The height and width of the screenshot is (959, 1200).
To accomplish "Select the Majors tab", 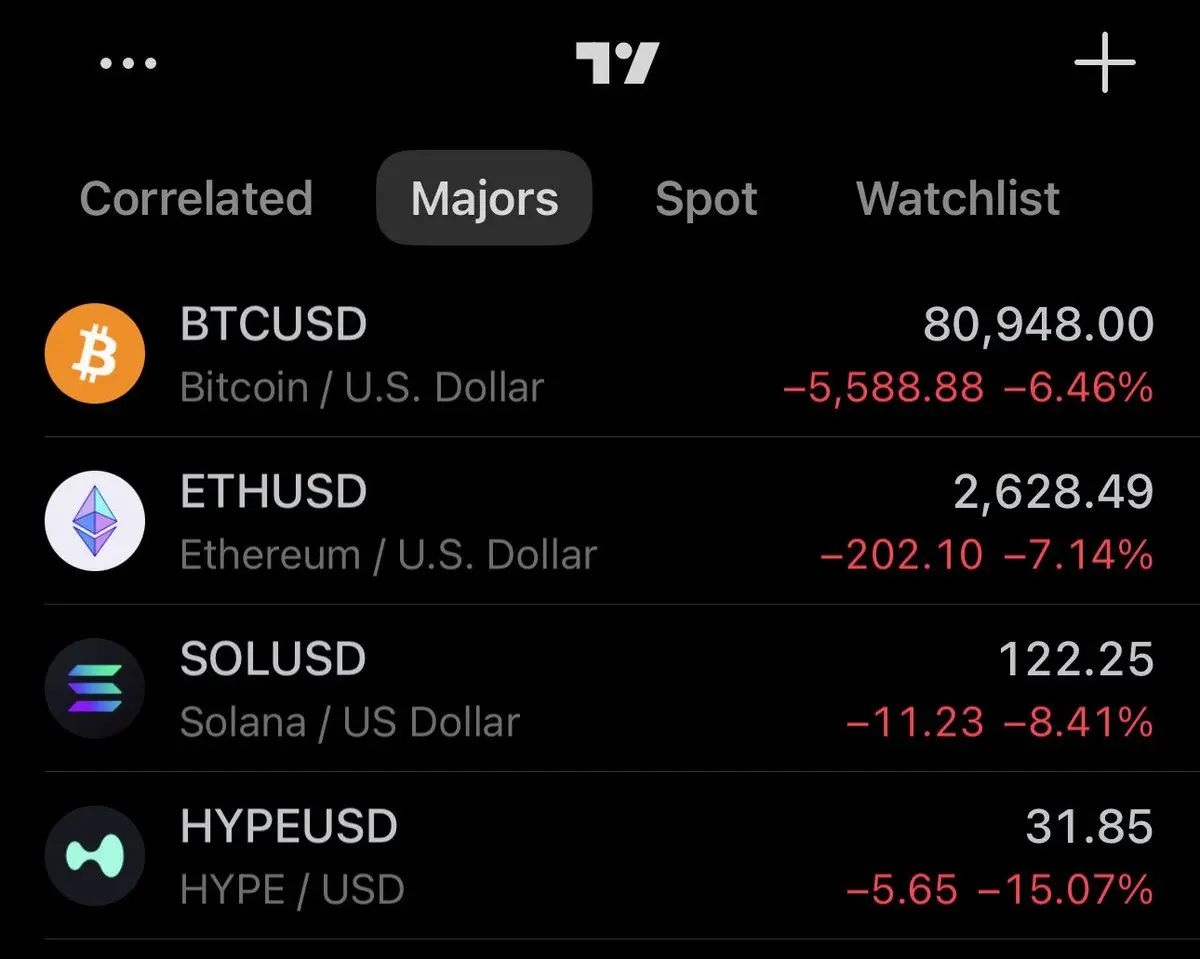I will pyautogui.click(x=484, y=198).
